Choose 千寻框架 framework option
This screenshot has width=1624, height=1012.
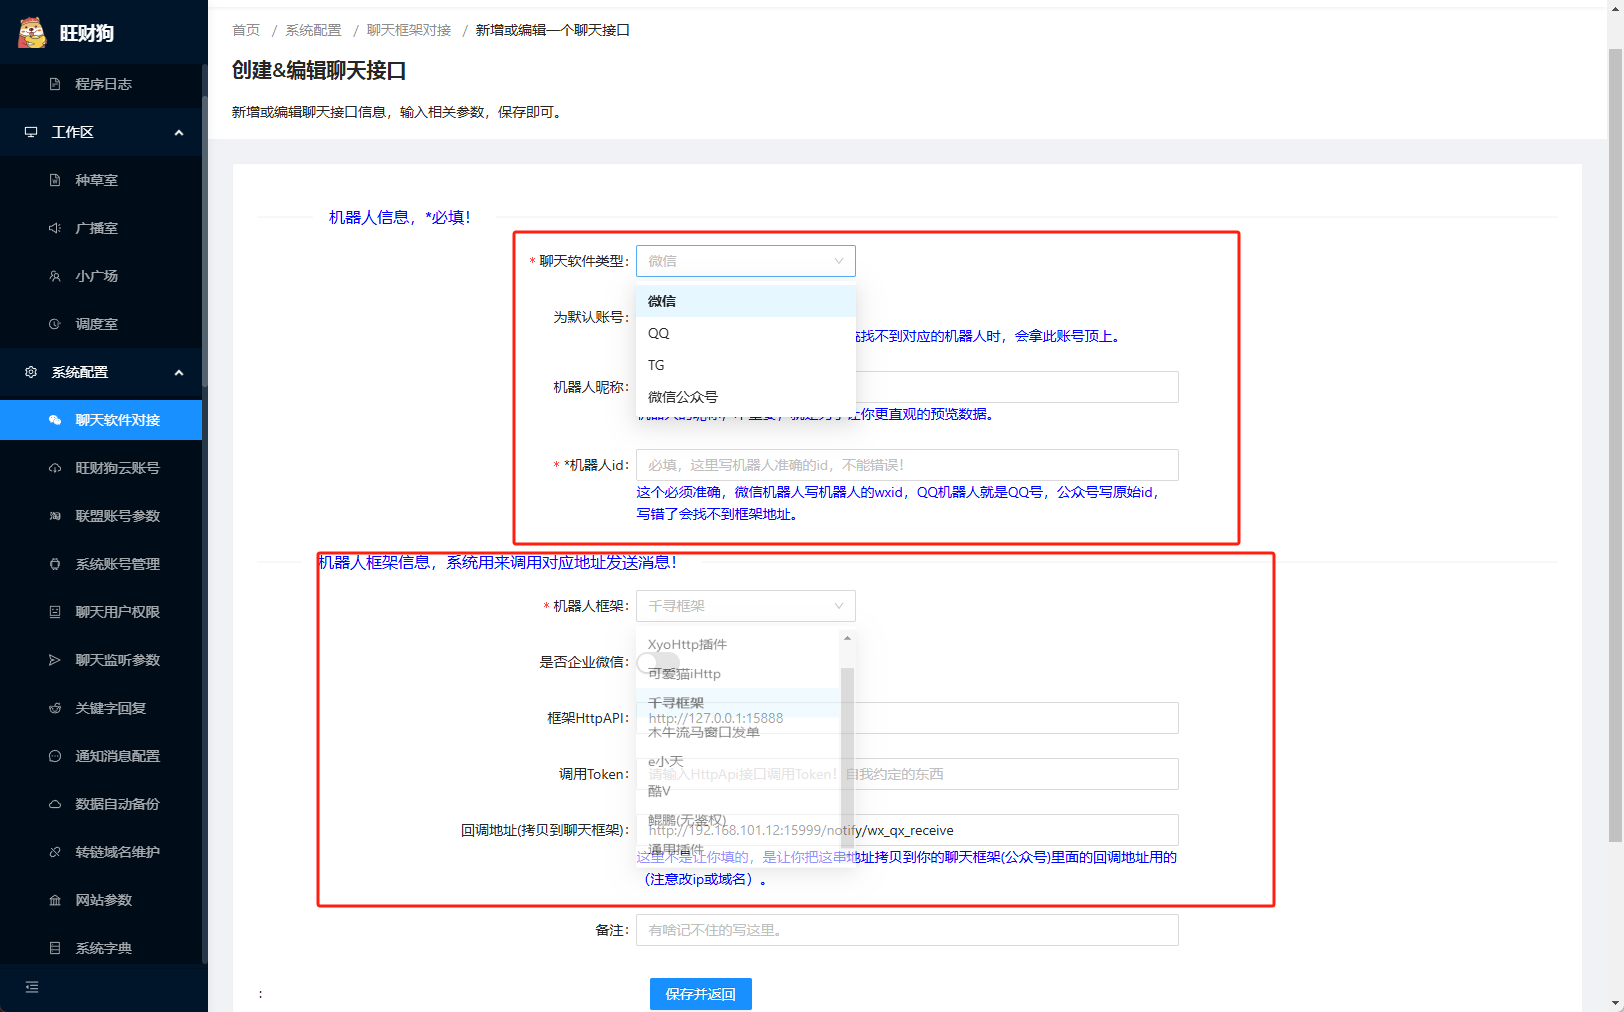coord(738,703)
